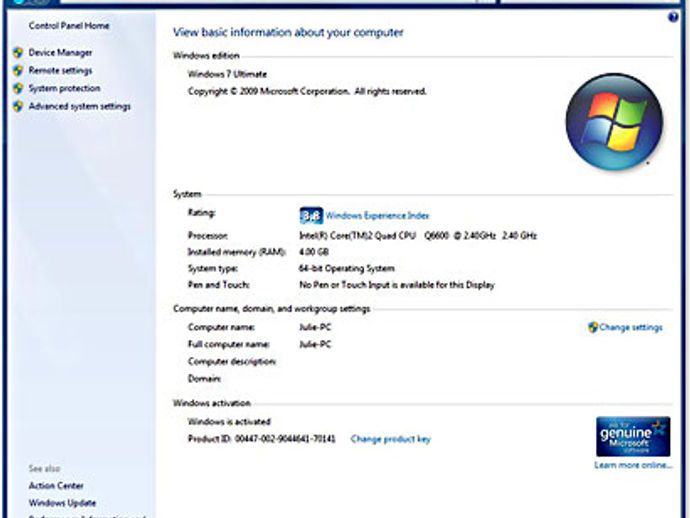Open Remote settings link
The image size is (690, 518).
[x=60, y=70]
